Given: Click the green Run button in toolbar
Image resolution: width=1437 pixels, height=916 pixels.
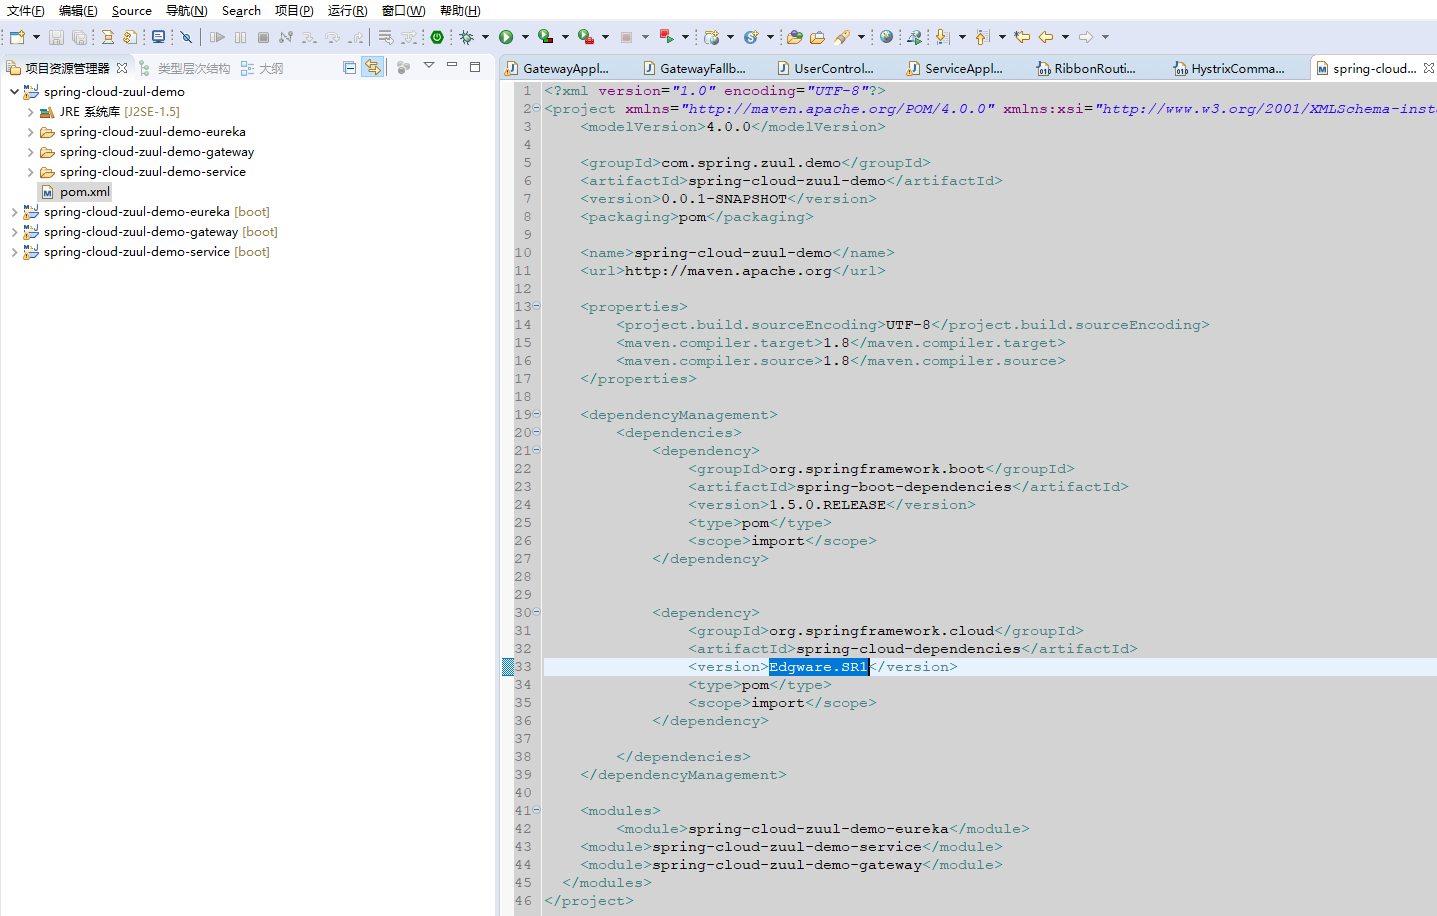Looking at the screenshot, I should click(506, 37).
